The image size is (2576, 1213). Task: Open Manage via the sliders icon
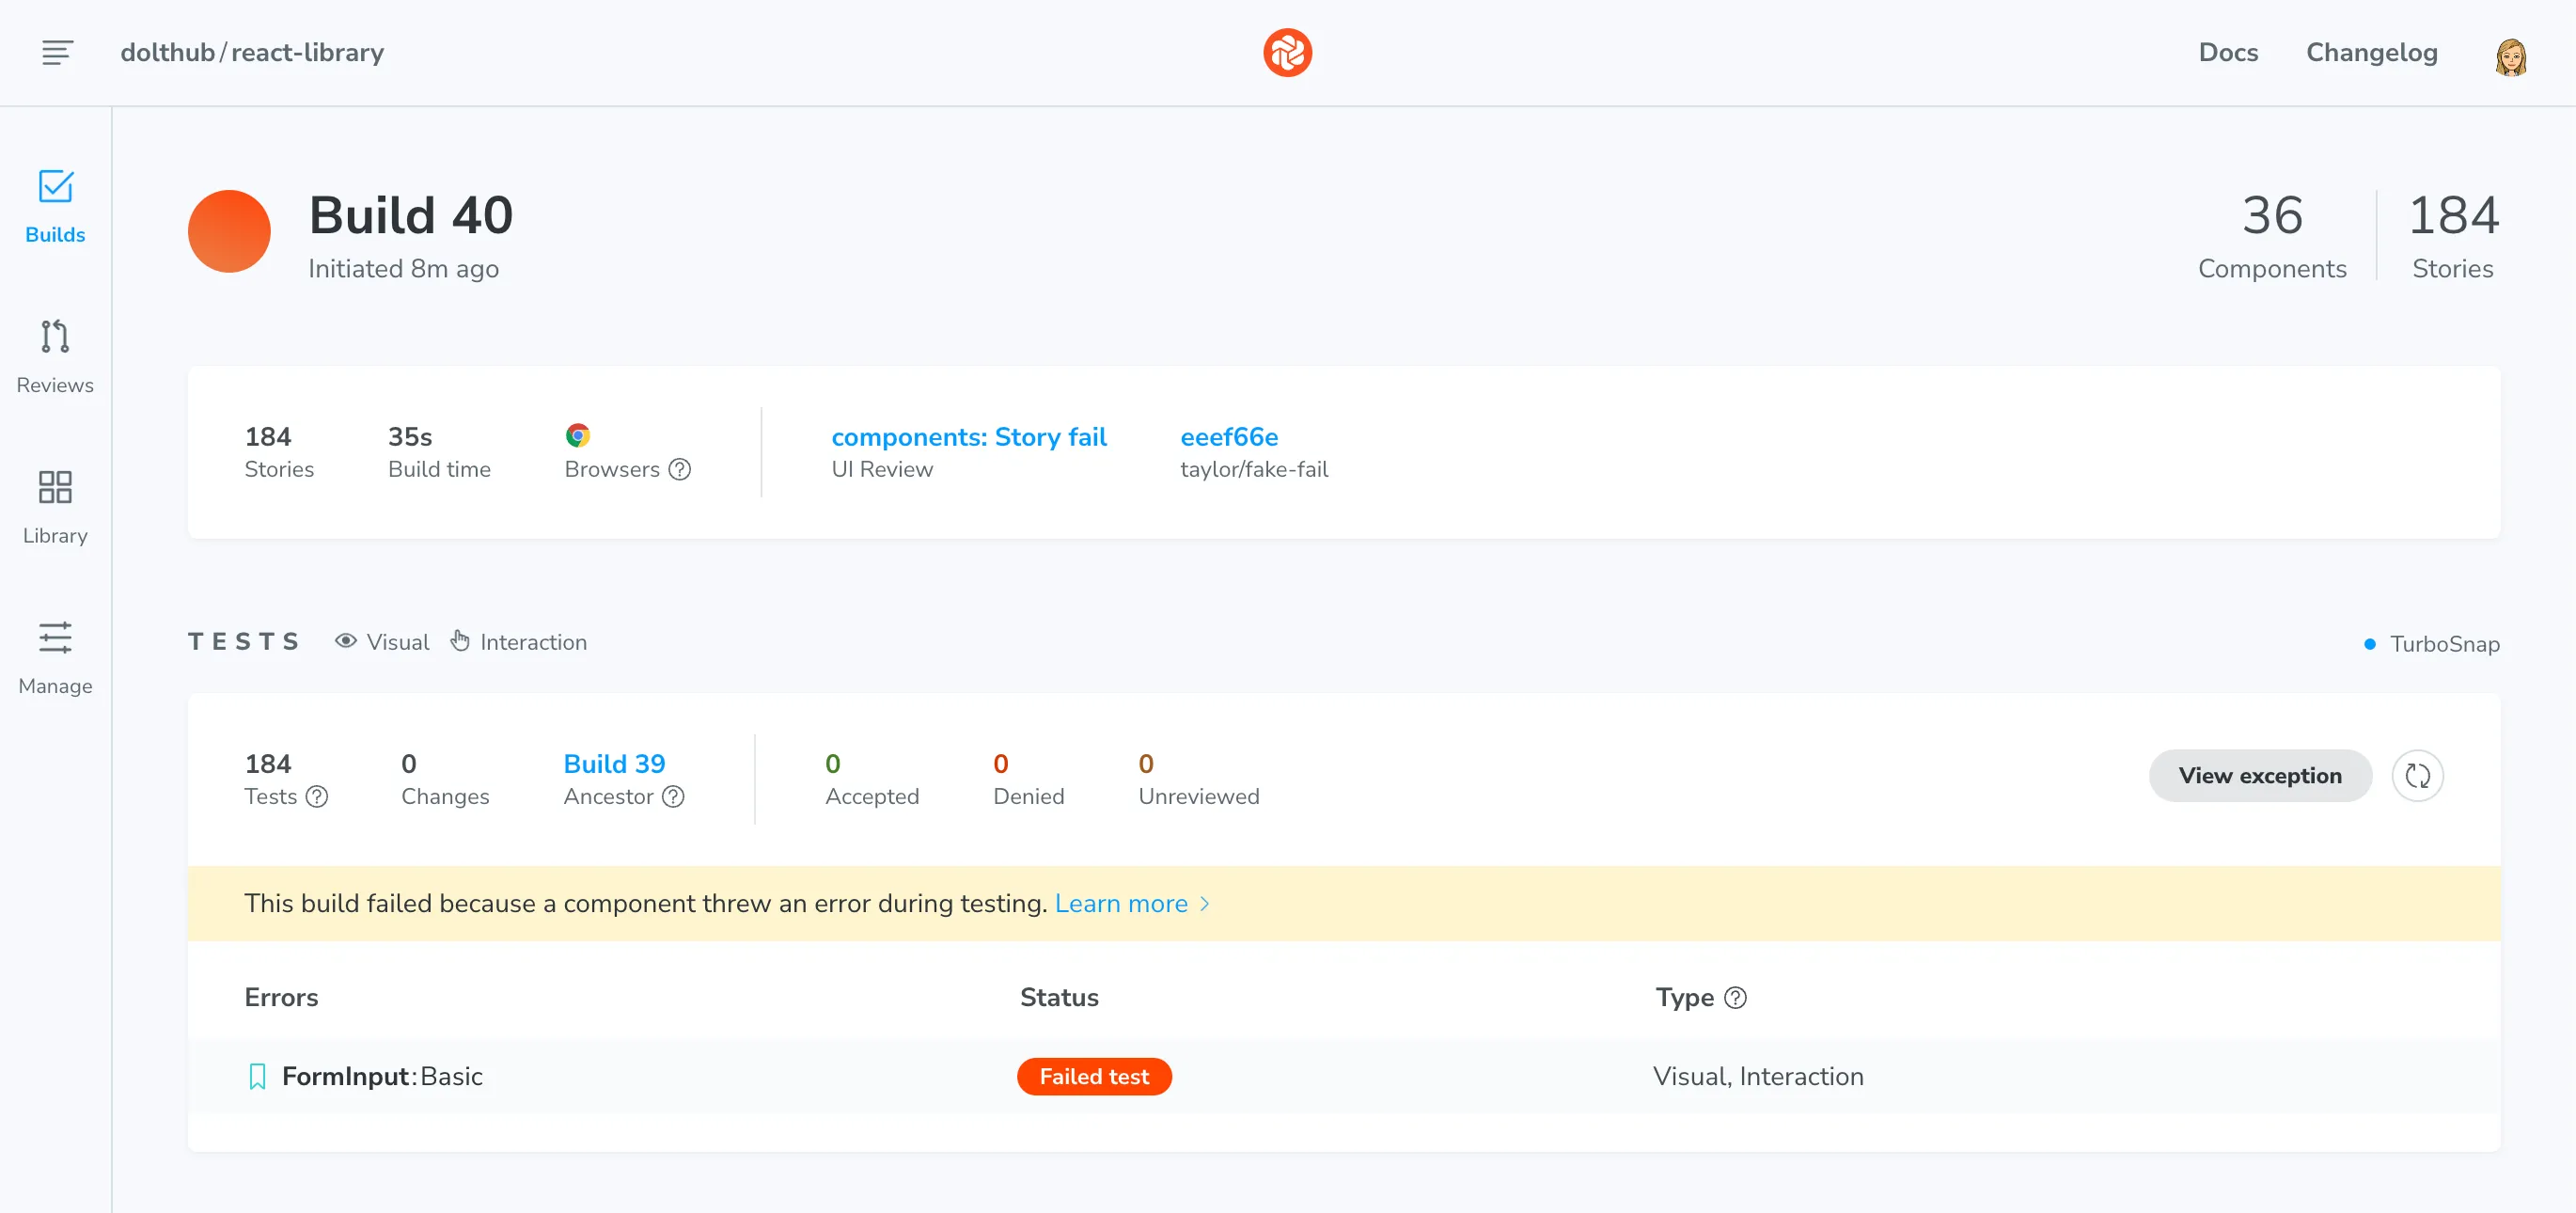(x=55, y=638)
